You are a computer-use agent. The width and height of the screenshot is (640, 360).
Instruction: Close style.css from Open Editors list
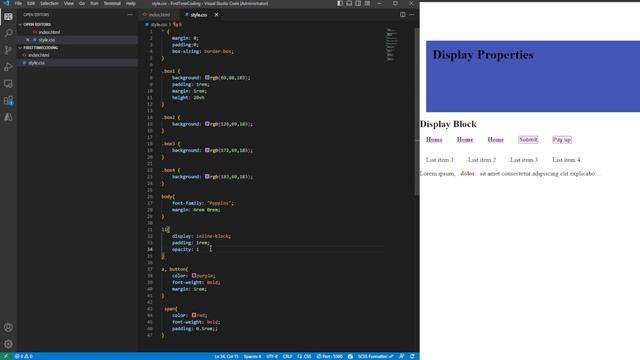pyautogui.click(x=28, y=40)
